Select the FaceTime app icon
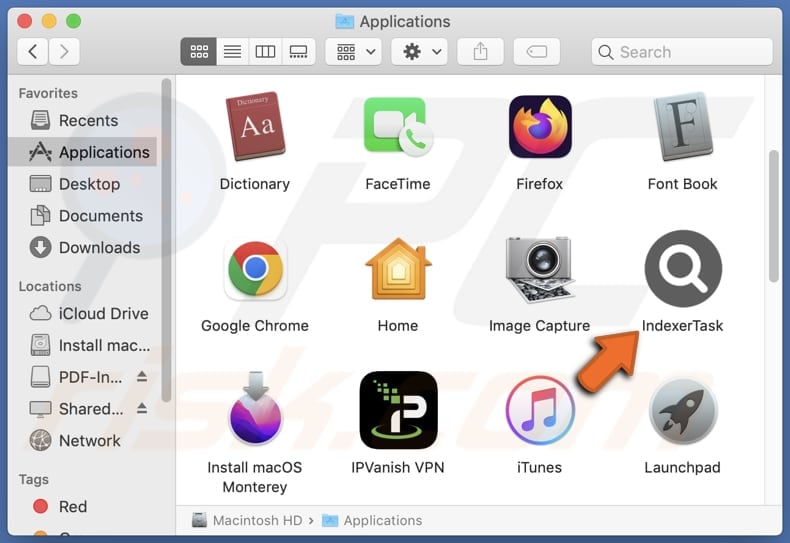Screen dimensions: 790x543 [x=398, y=126]
